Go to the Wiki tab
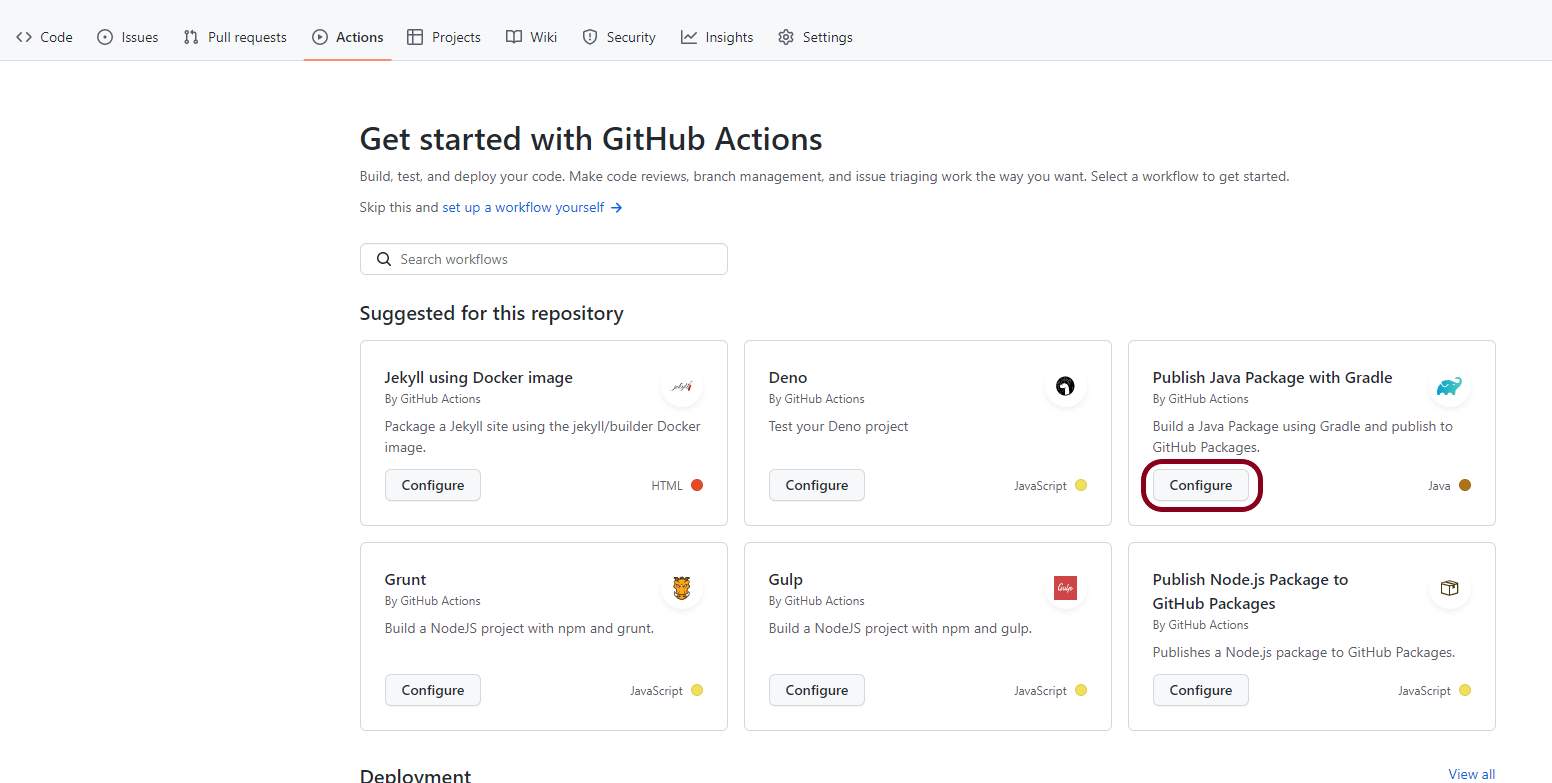This screenshot has height=783, width=1552. click(x=531, y=37)
